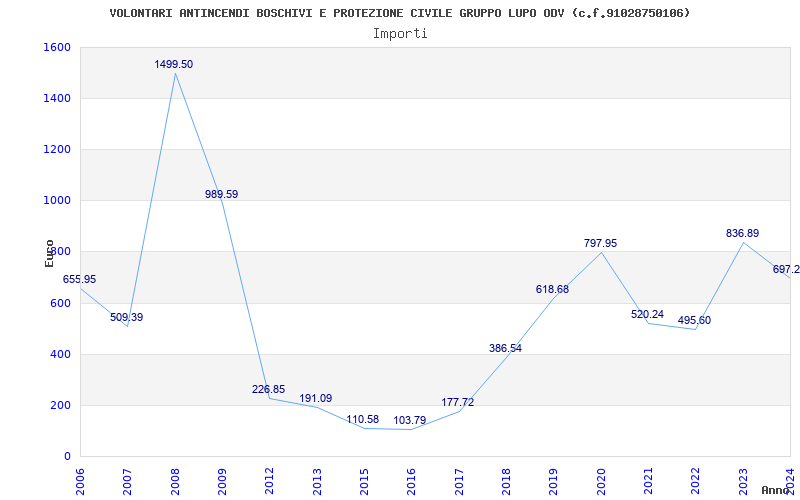Image resolution: width=800 pixels, height=500 pixels.
Task: Click the Importi chart subtitle
Action: pyautogui.click(x=400, y=34)
